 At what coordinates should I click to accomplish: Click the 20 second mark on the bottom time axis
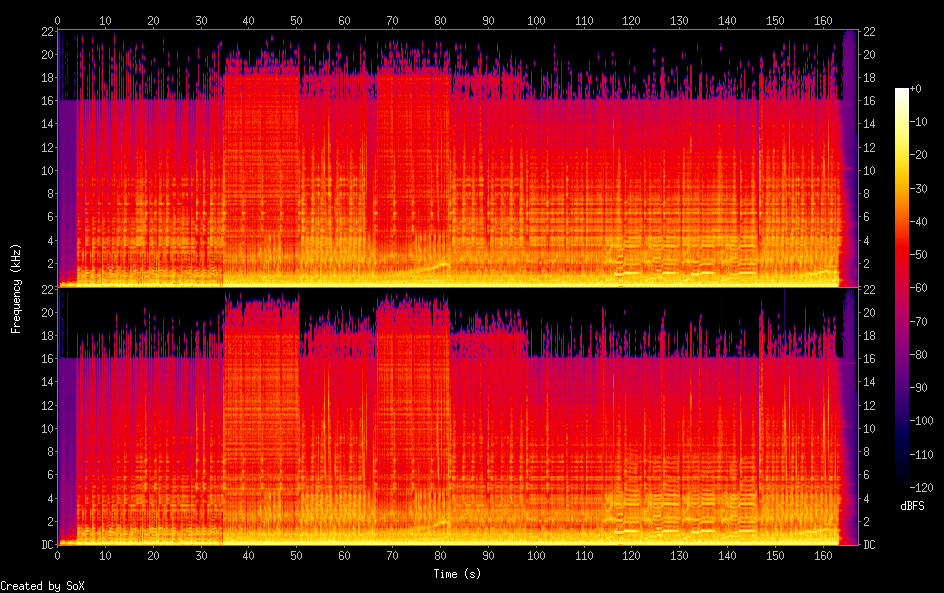(x=153, y=555)
